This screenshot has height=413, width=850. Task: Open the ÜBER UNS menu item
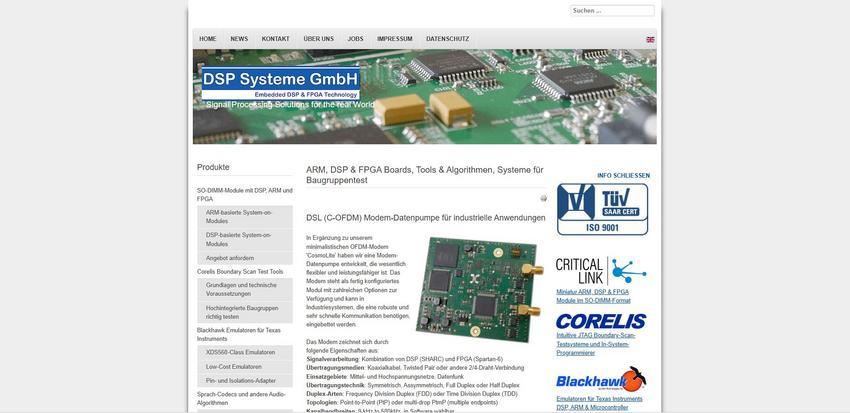click(319, 39)
